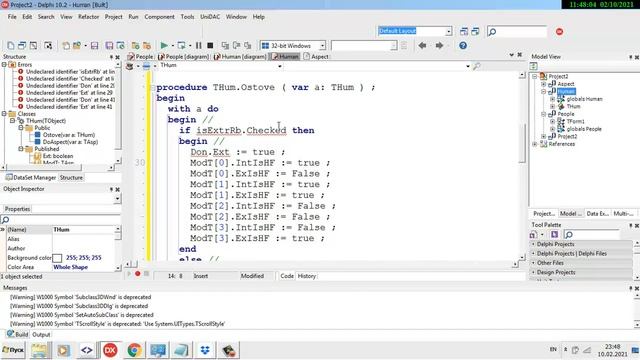
Task: Click the home icon in Tool Palette
Action: [x=533, y=234]
